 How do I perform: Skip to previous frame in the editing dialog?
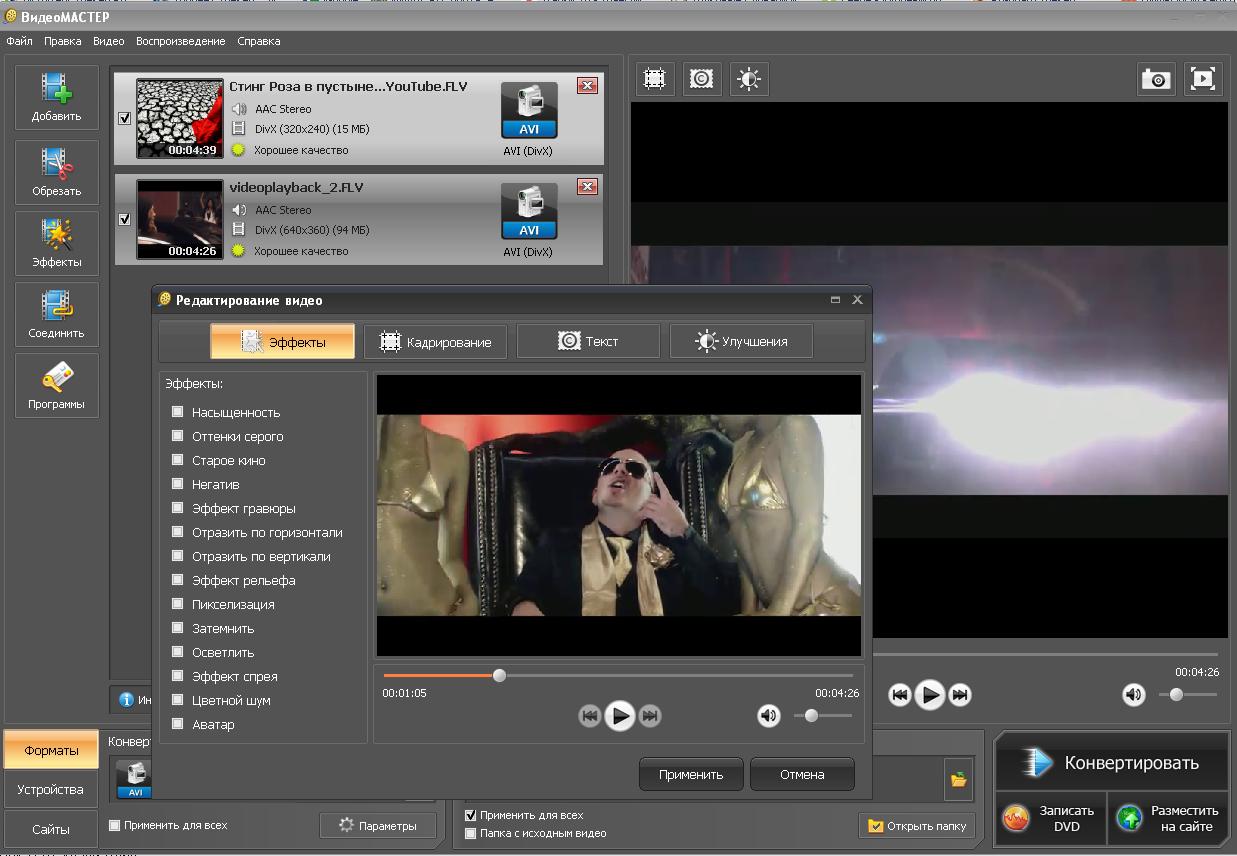[590, 716]
